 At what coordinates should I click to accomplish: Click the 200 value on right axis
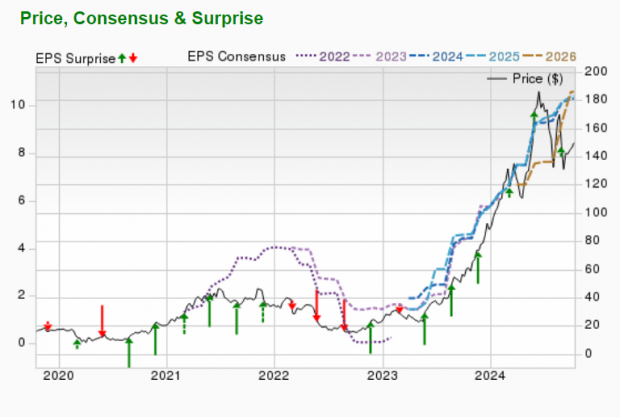click(x=596, y=71)
